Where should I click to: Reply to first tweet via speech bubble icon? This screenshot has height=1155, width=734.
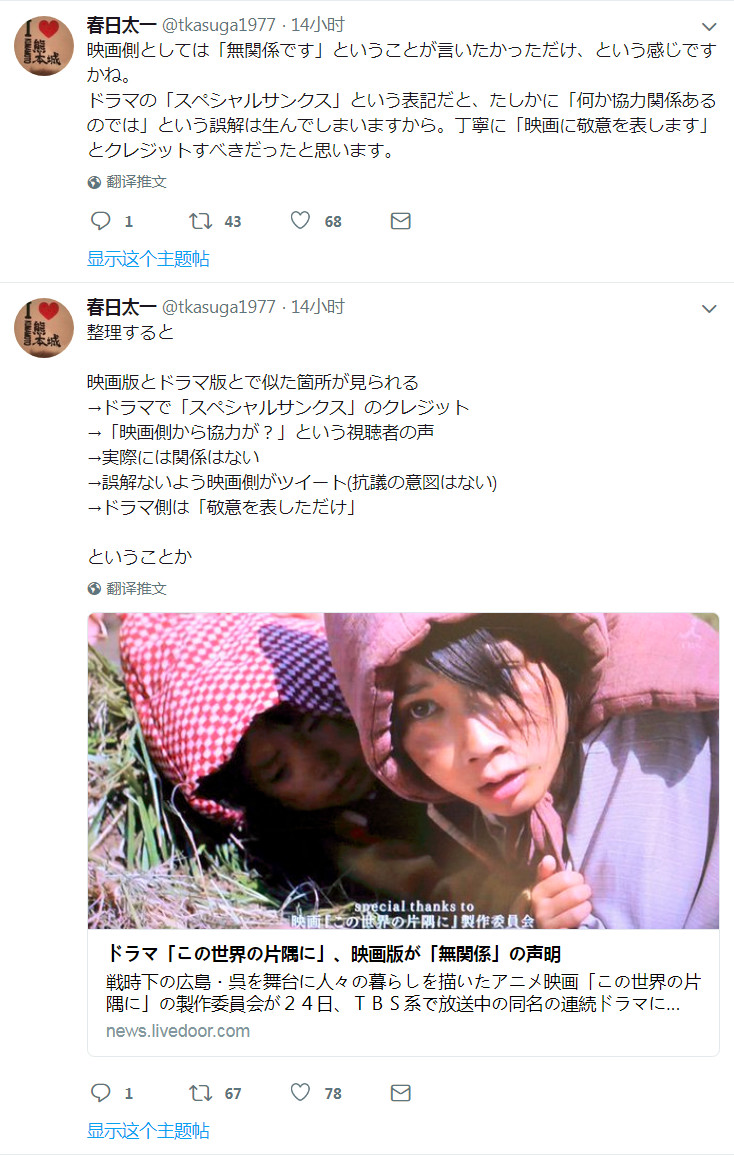click(x=100, y=221)
